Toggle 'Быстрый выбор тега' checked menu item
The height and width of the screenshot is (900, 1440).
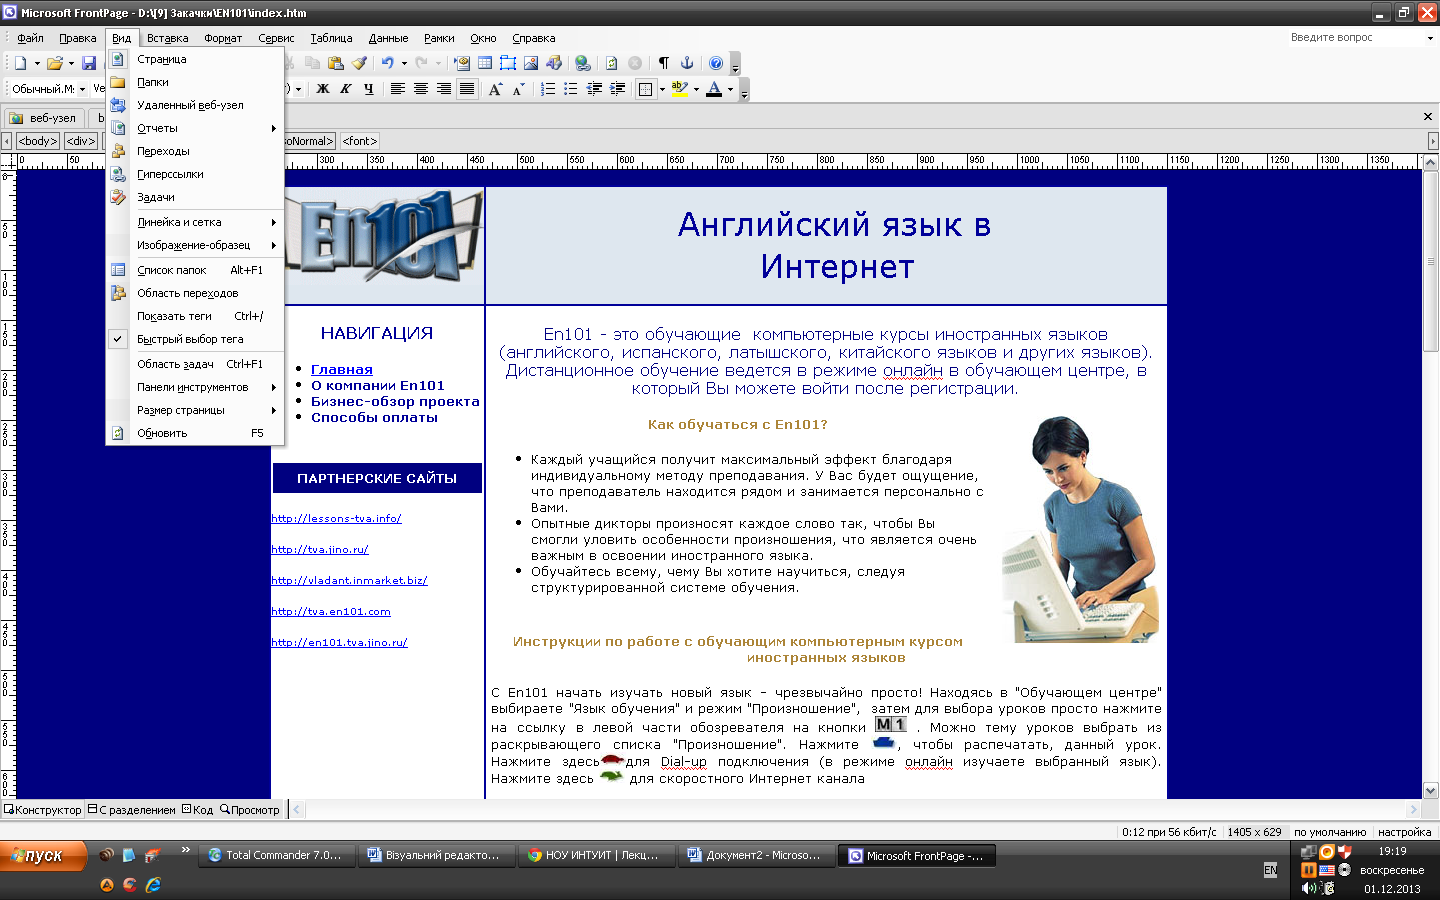point(195,339)
